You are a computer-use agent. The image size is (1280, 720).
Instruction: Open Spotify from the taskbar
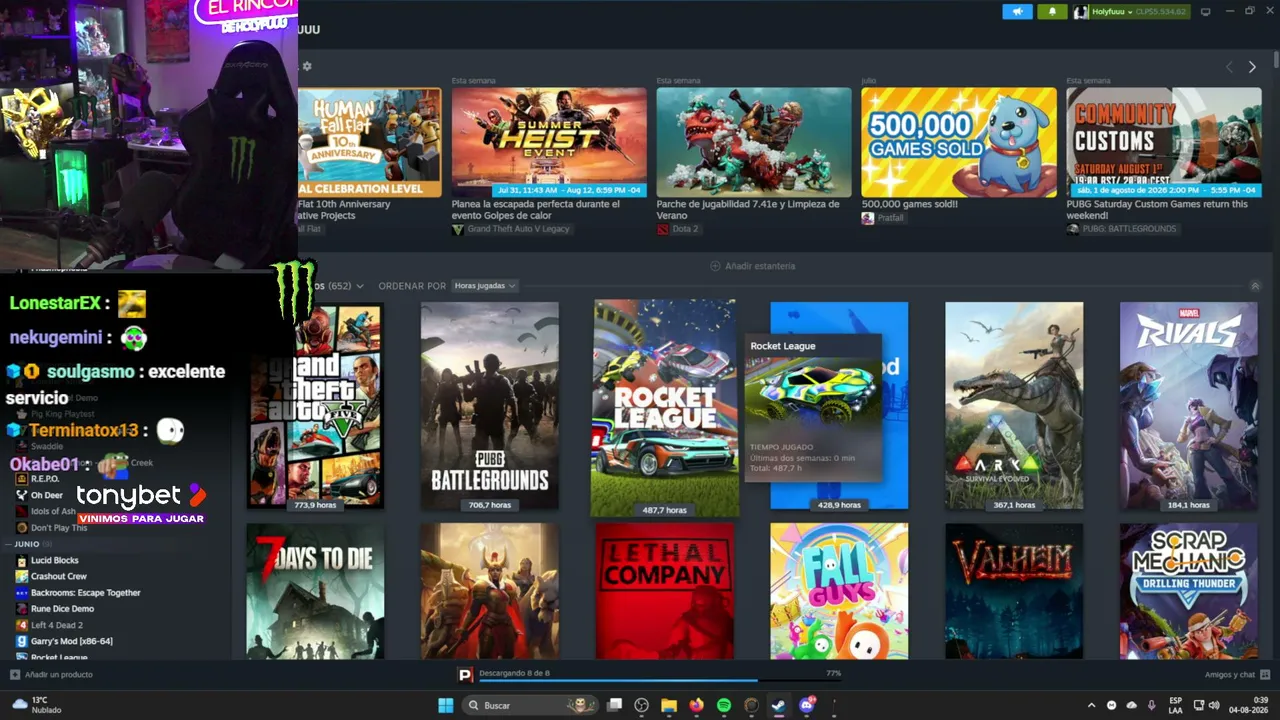[724, 705]
